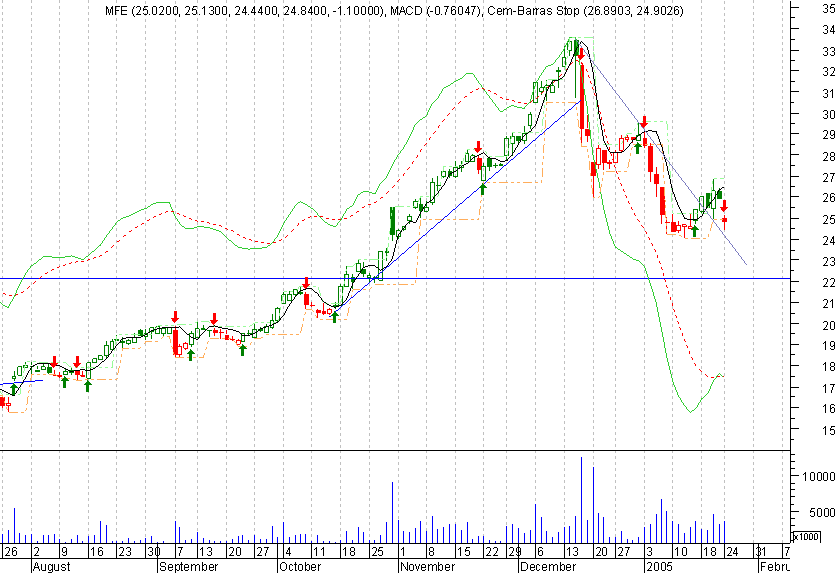Screen dimensions: 839x573
Task: Select the September month label
Action: tap(189, 566)
